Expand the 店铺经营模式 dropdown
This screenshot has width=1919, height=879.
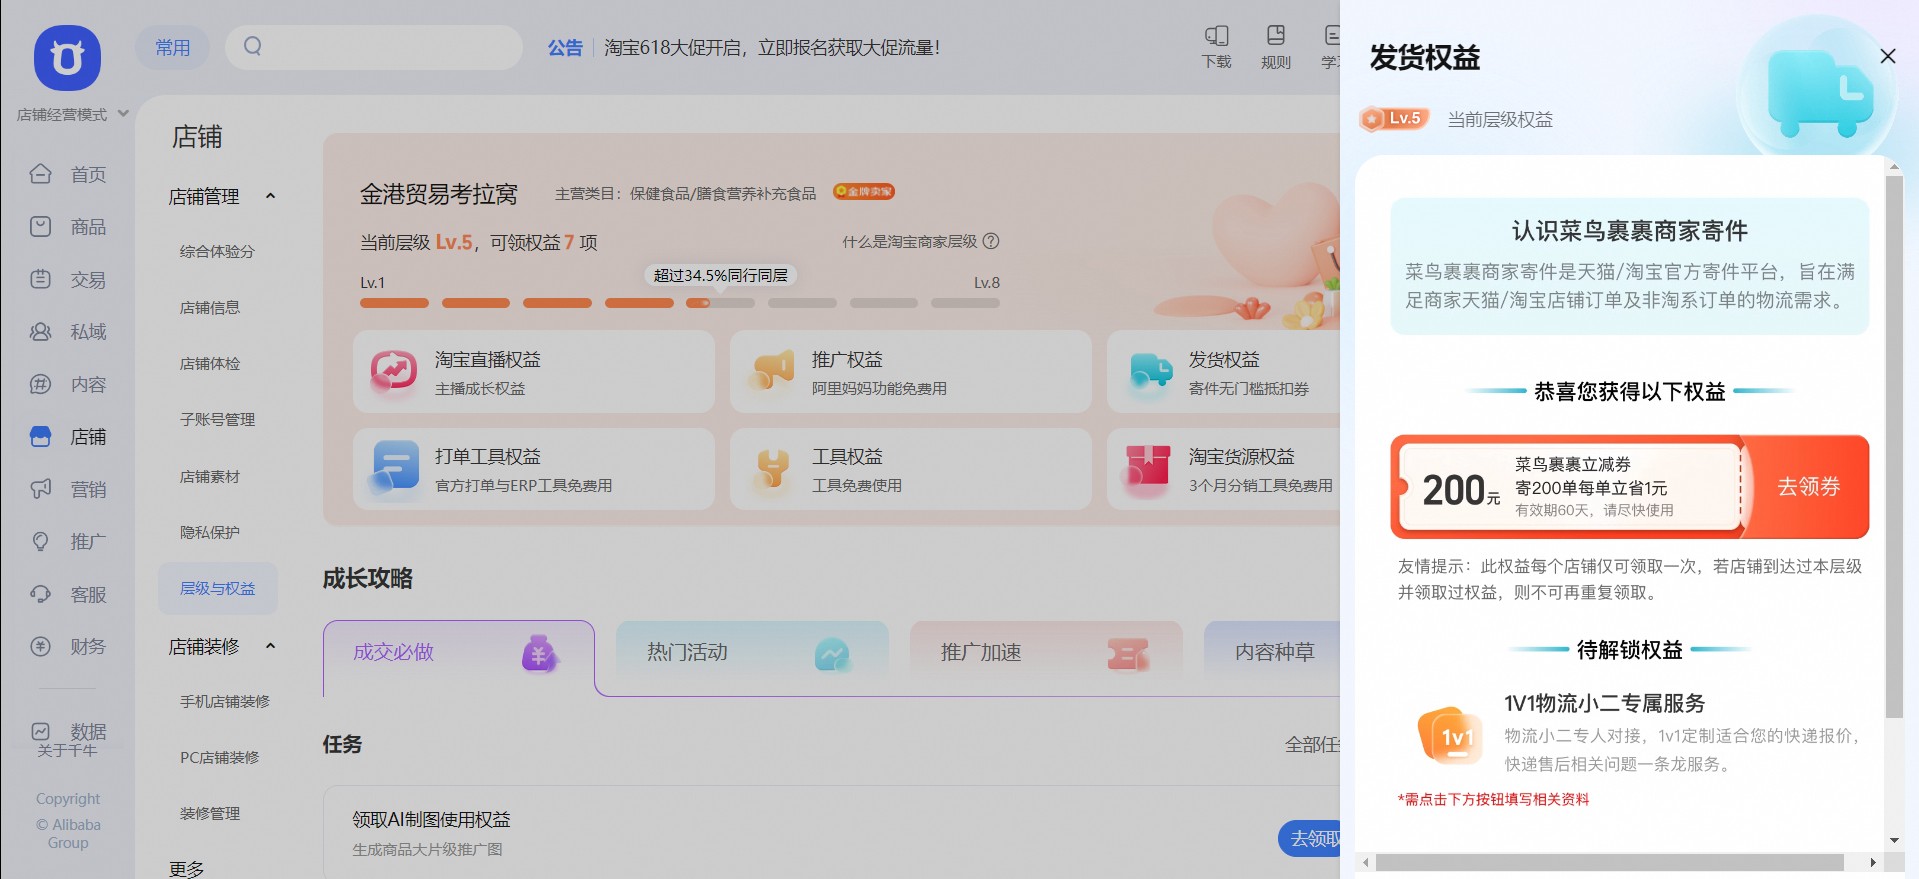tap(123, 114)
